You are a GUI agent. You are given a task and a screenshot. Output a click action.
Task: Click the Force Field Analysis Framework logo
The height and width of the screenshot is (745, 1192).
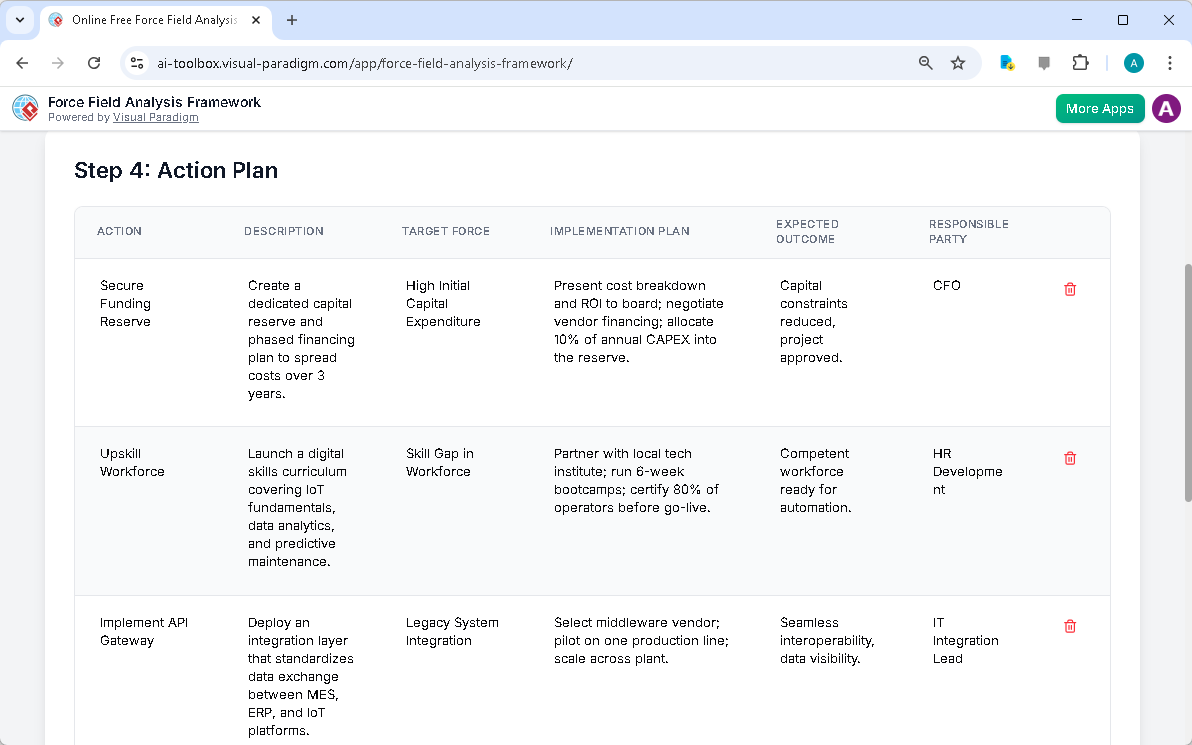pyautogui.click(x=25, y=108)
